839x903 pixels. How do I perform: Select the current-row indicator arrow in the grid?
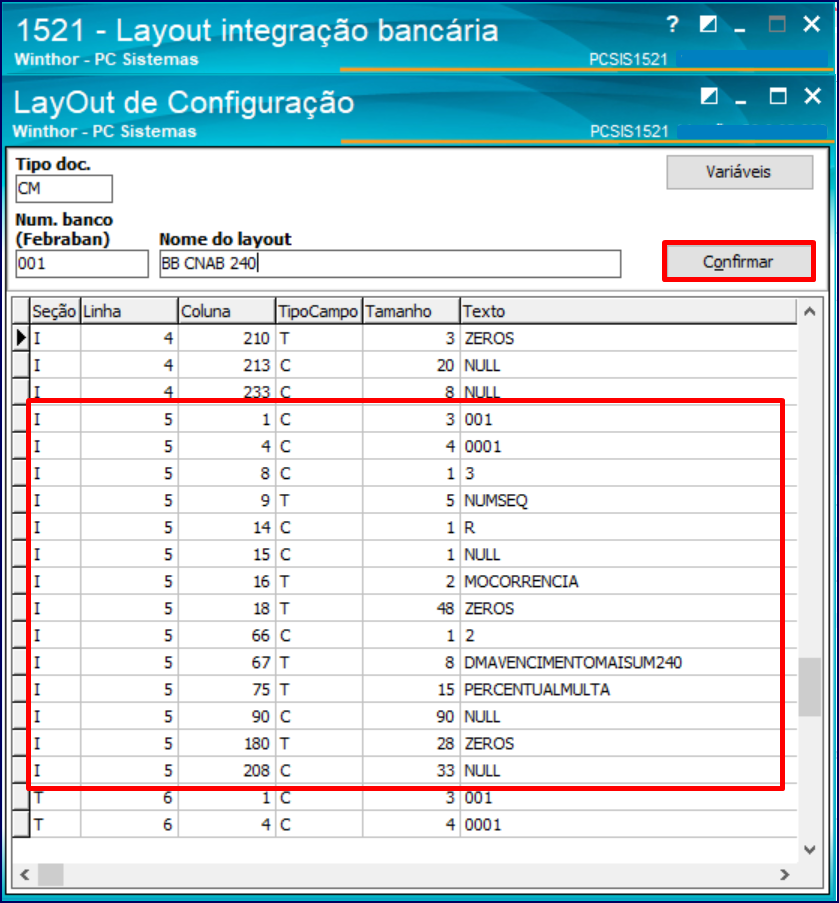point(21,338)
